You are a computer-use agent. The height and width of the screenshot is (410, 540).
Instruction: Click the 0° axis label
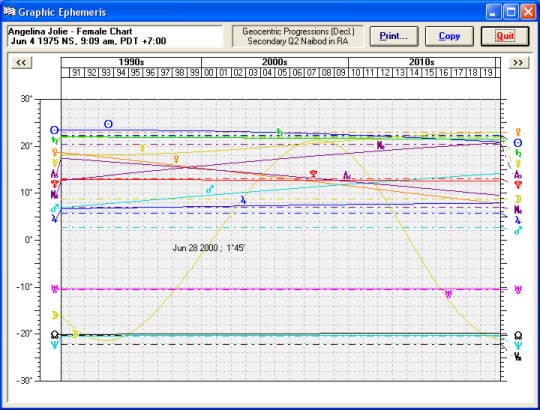coord(28,240)
